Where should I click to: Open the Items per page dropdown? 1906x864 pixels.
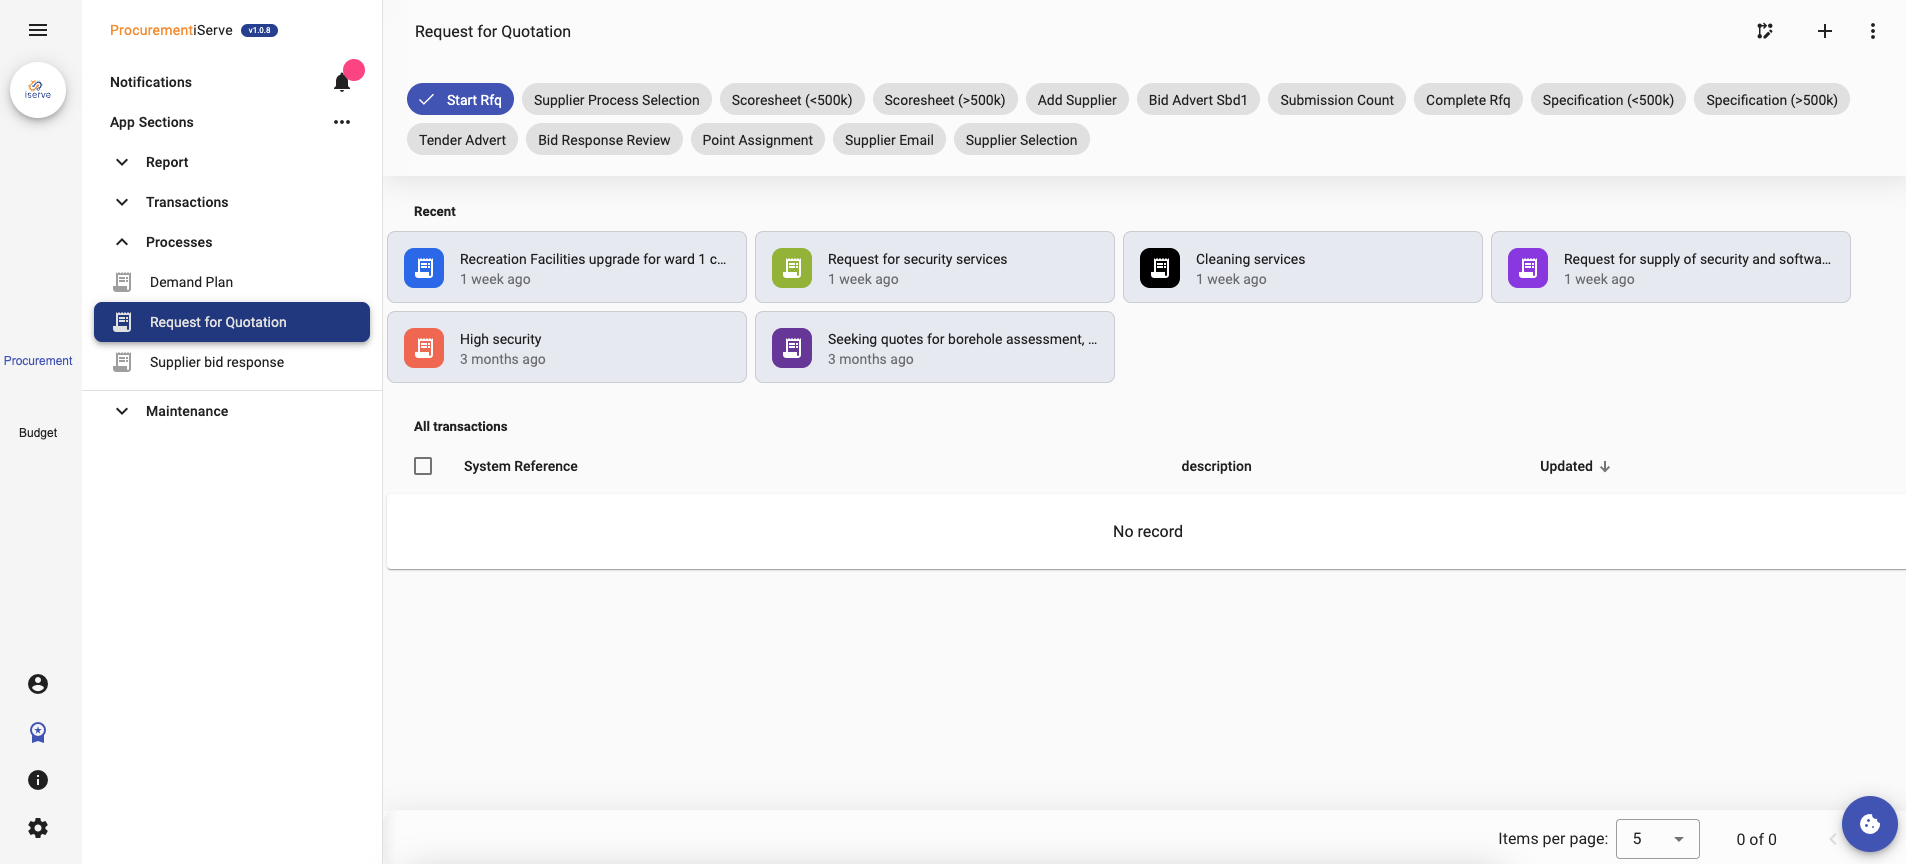tap(1657, 839)
